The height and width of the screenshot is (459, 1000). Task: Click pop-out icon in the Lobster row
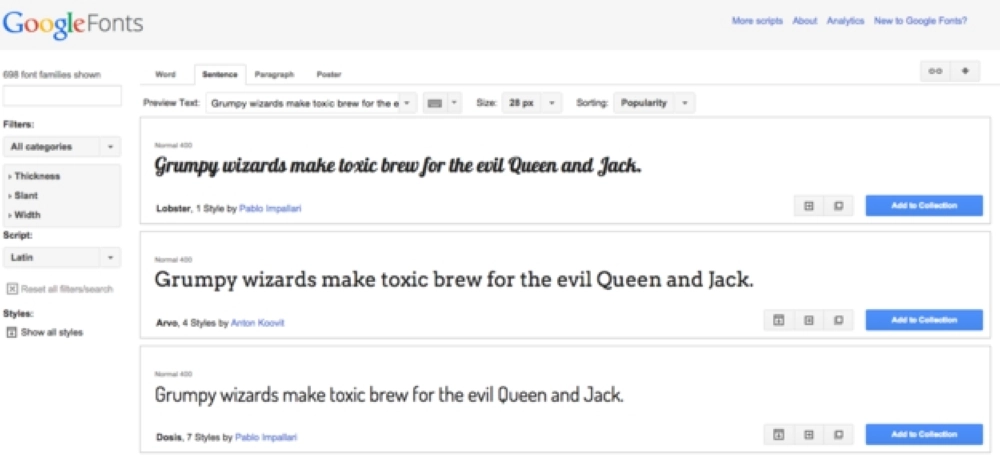coord(839,206)
